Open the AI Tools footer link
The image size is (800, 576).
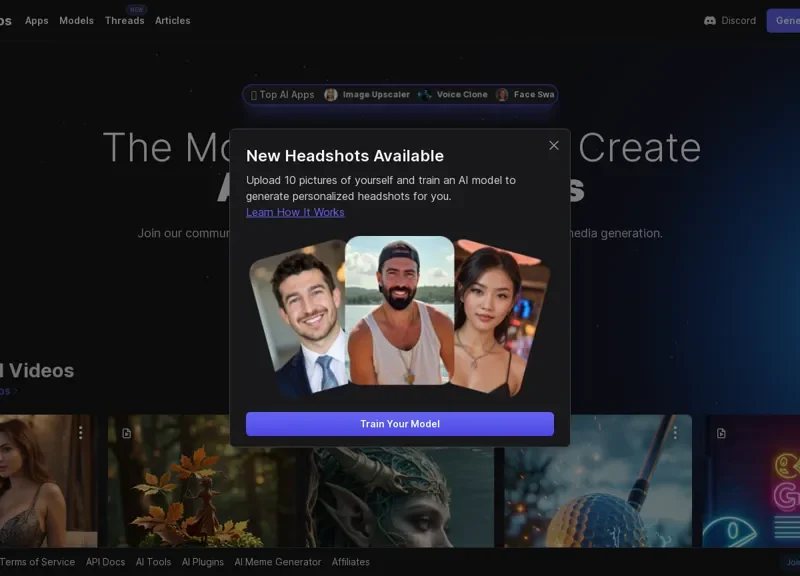153,562
